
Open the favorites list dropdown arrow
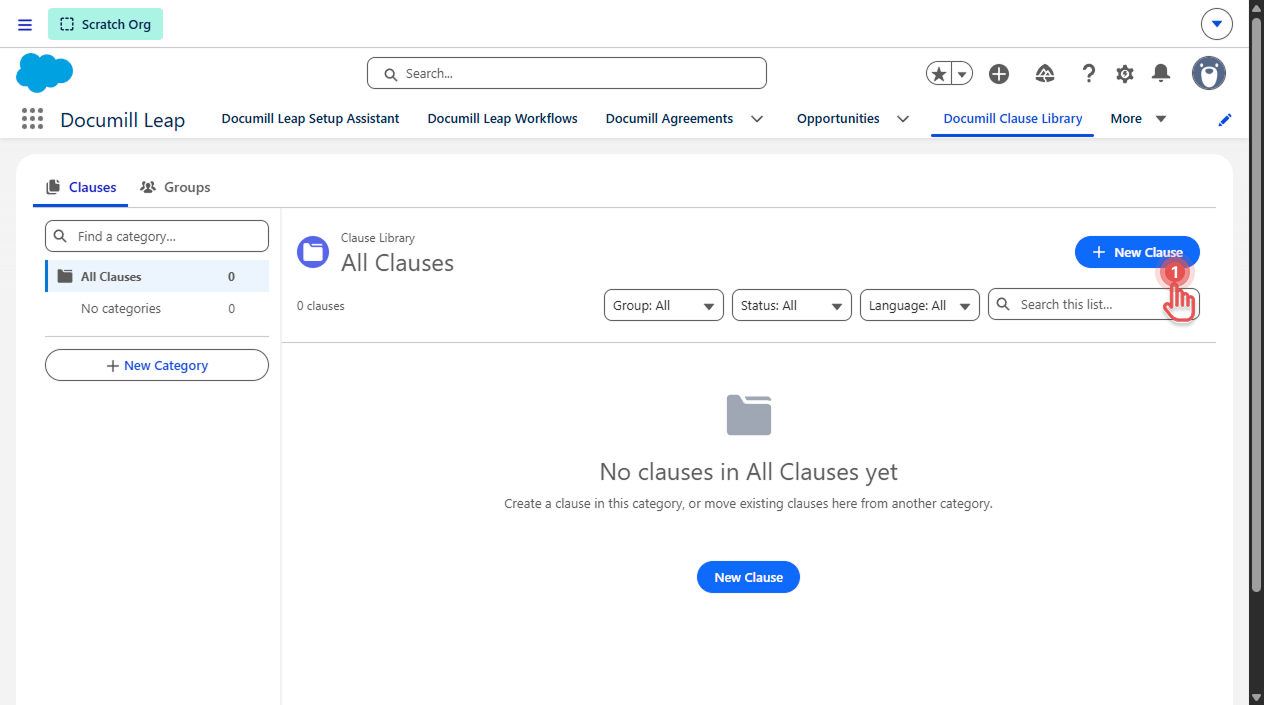point(962,74)
